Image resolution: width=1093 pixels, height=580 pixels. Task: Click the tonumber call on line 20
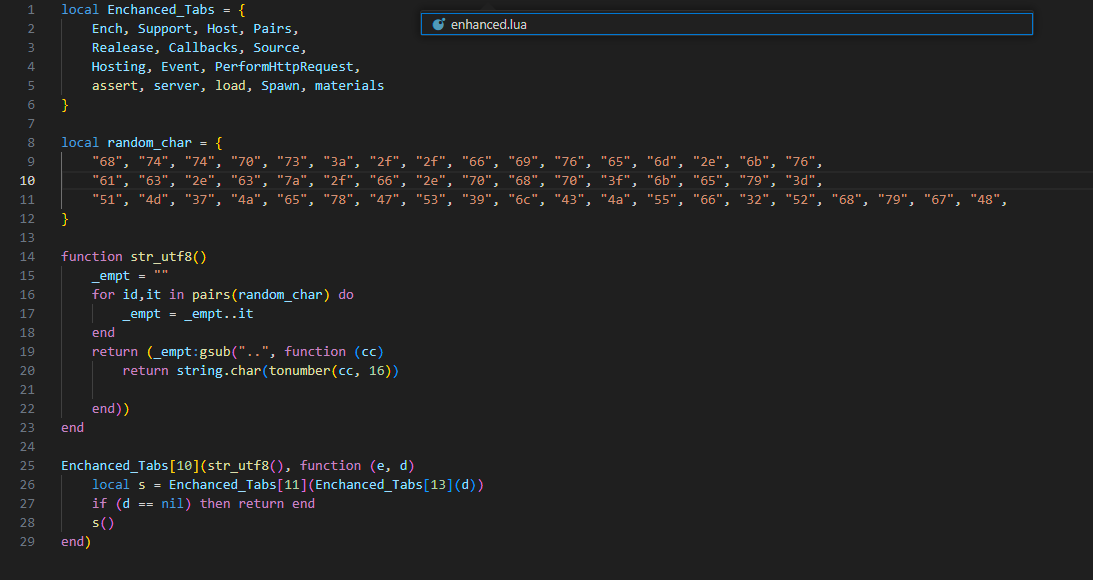tap(299, 371)
